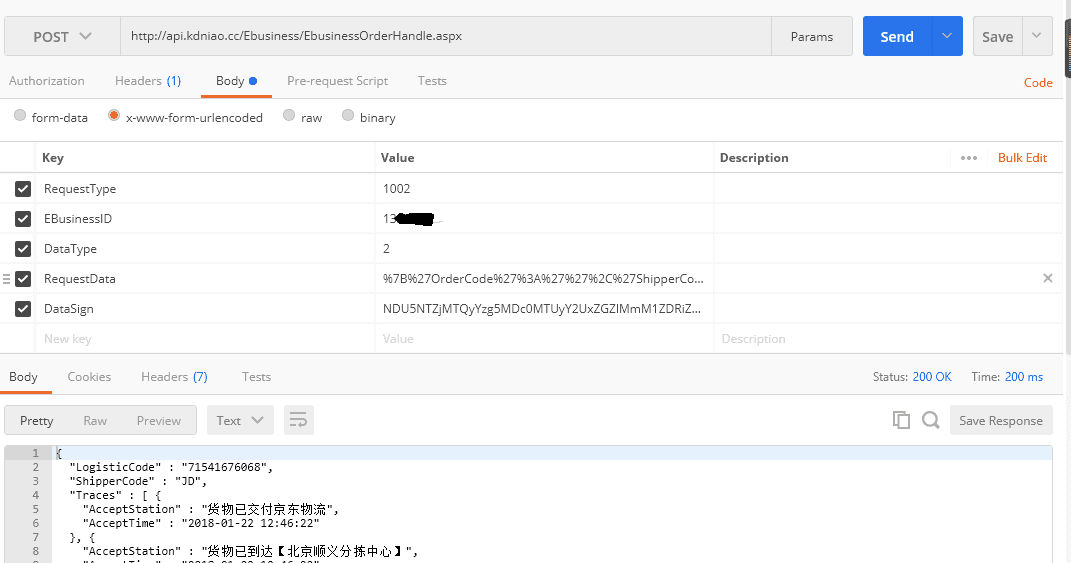Uncheck the RequestType parameter

(x=23, y=189)
